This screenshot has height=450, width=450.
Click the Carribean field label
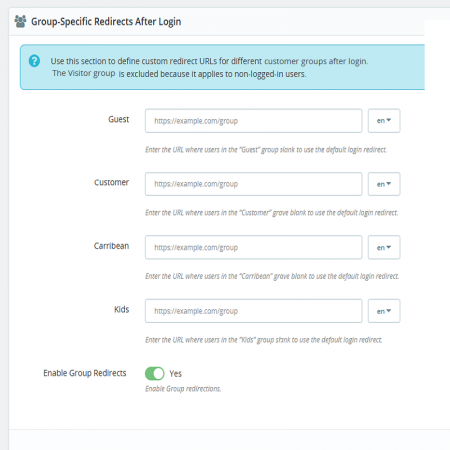coord(111,246)
